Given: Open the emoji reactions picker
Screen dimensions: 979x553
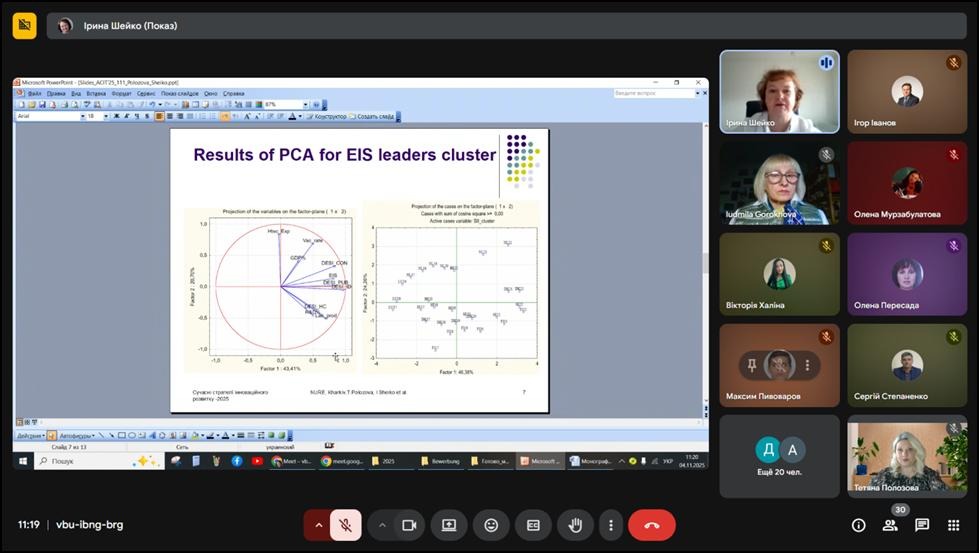Looking at the screenshot, I should 491,525.
